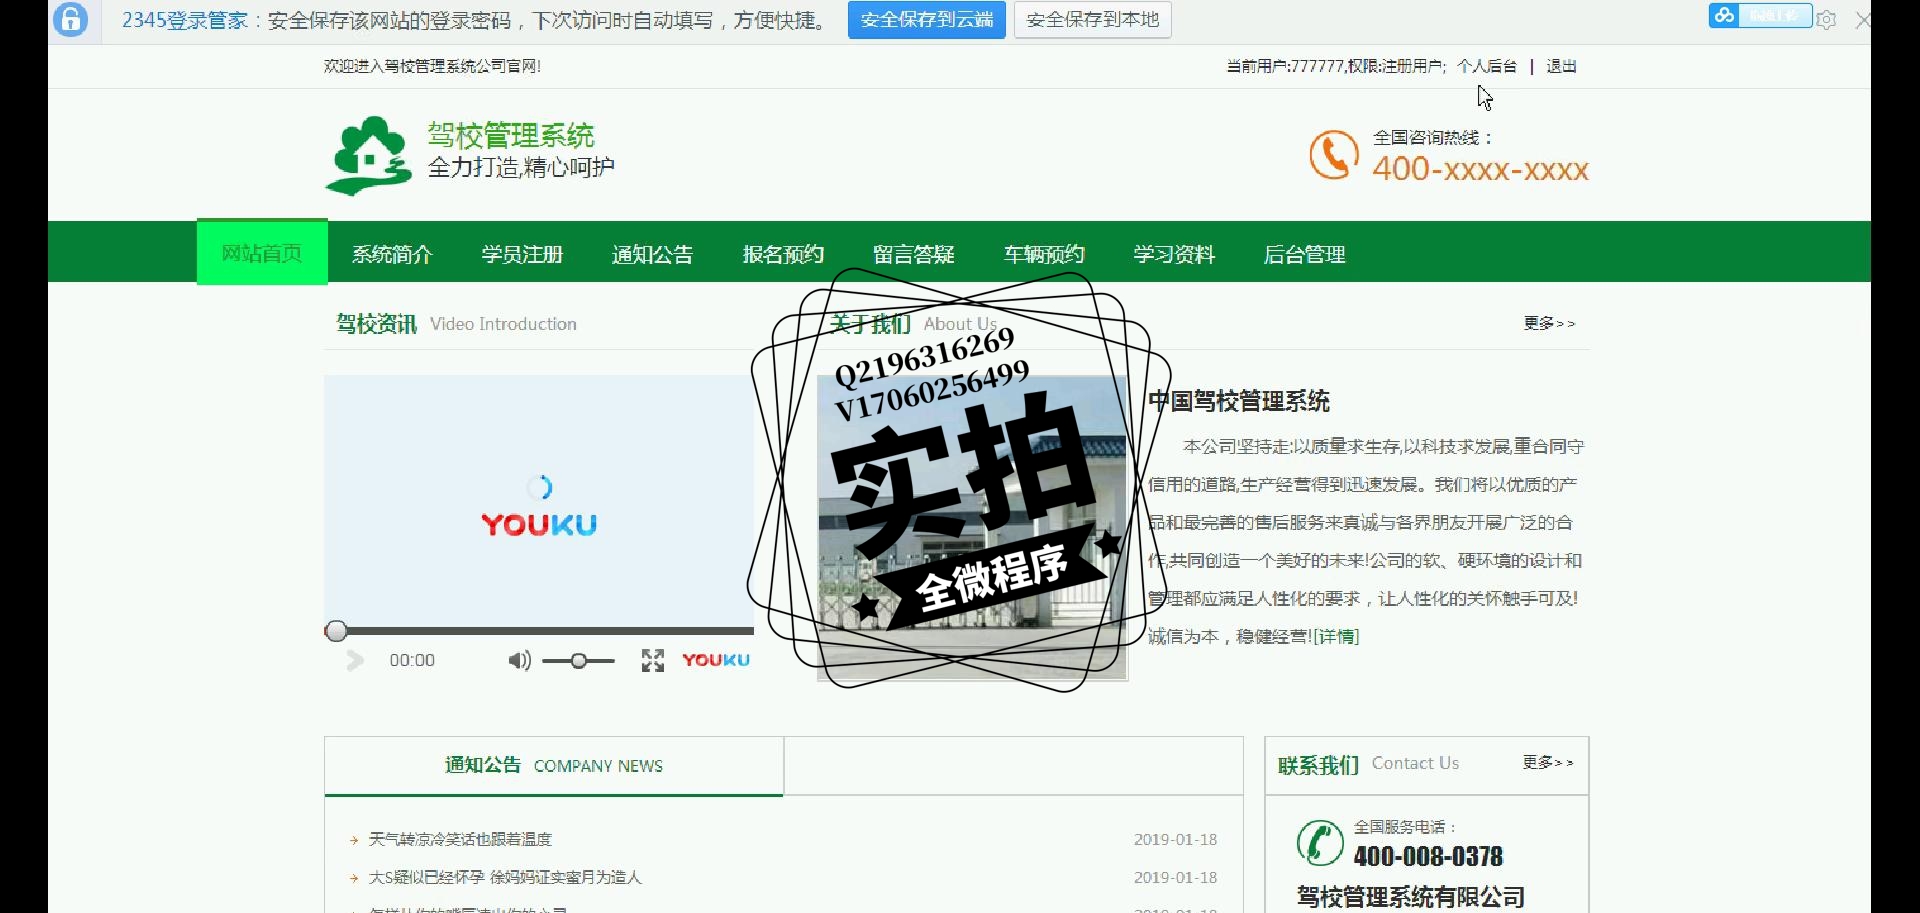Click the 00:00 video time display
This screenshot has width=1920, height=913.
(x=412, y=660)
